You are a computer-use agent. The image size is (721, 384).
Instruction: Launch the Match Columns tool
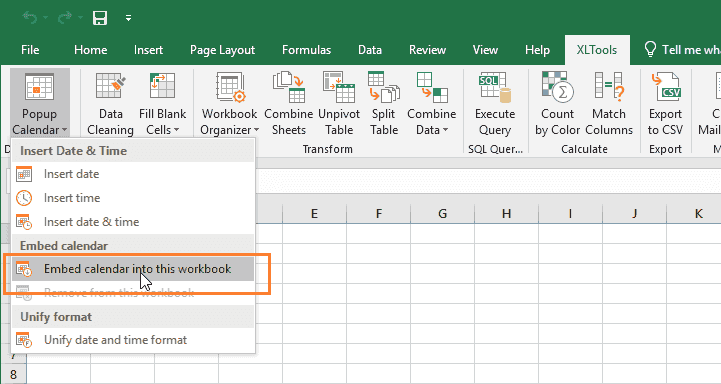[609, 104]
